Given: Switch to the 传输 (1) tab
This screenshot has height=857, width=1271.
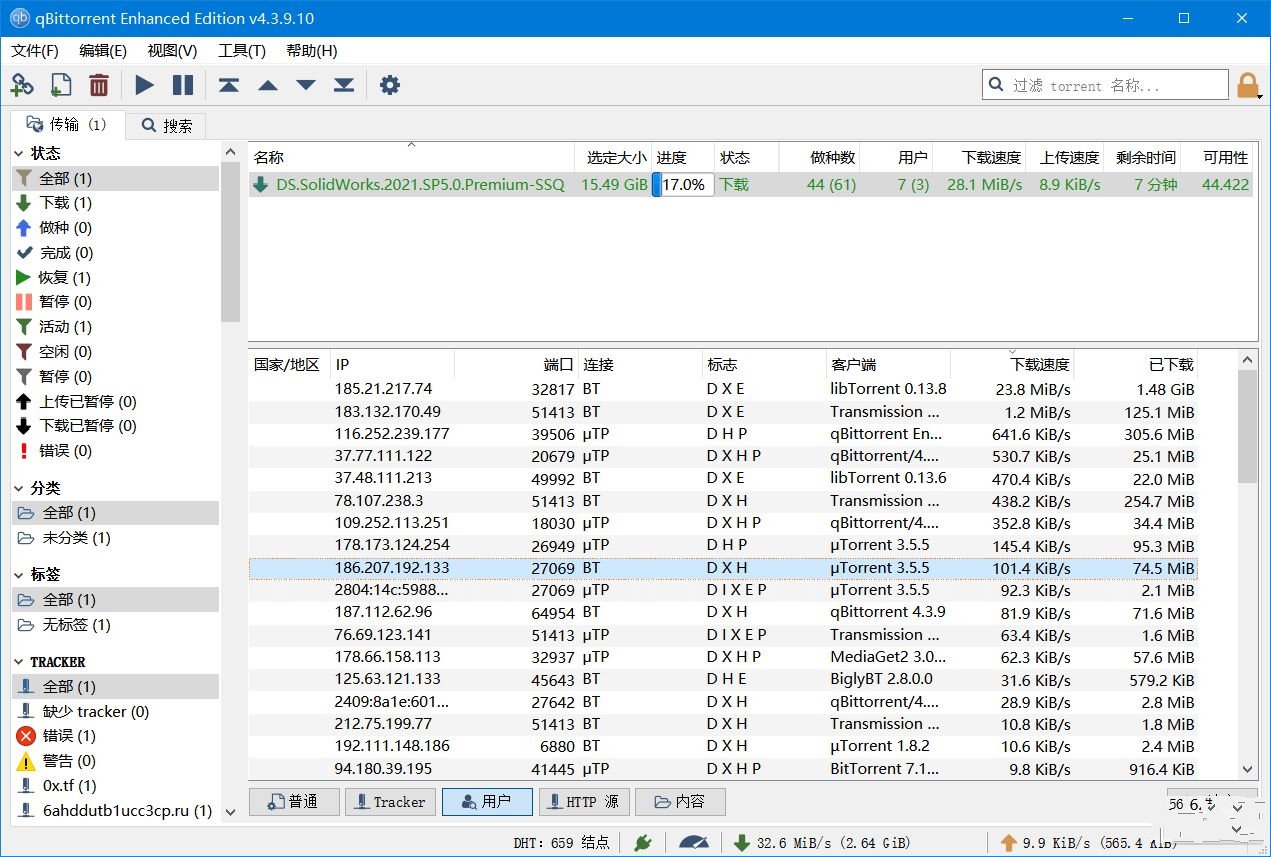Looking at the screenshot, I should [x=68, y=125].
